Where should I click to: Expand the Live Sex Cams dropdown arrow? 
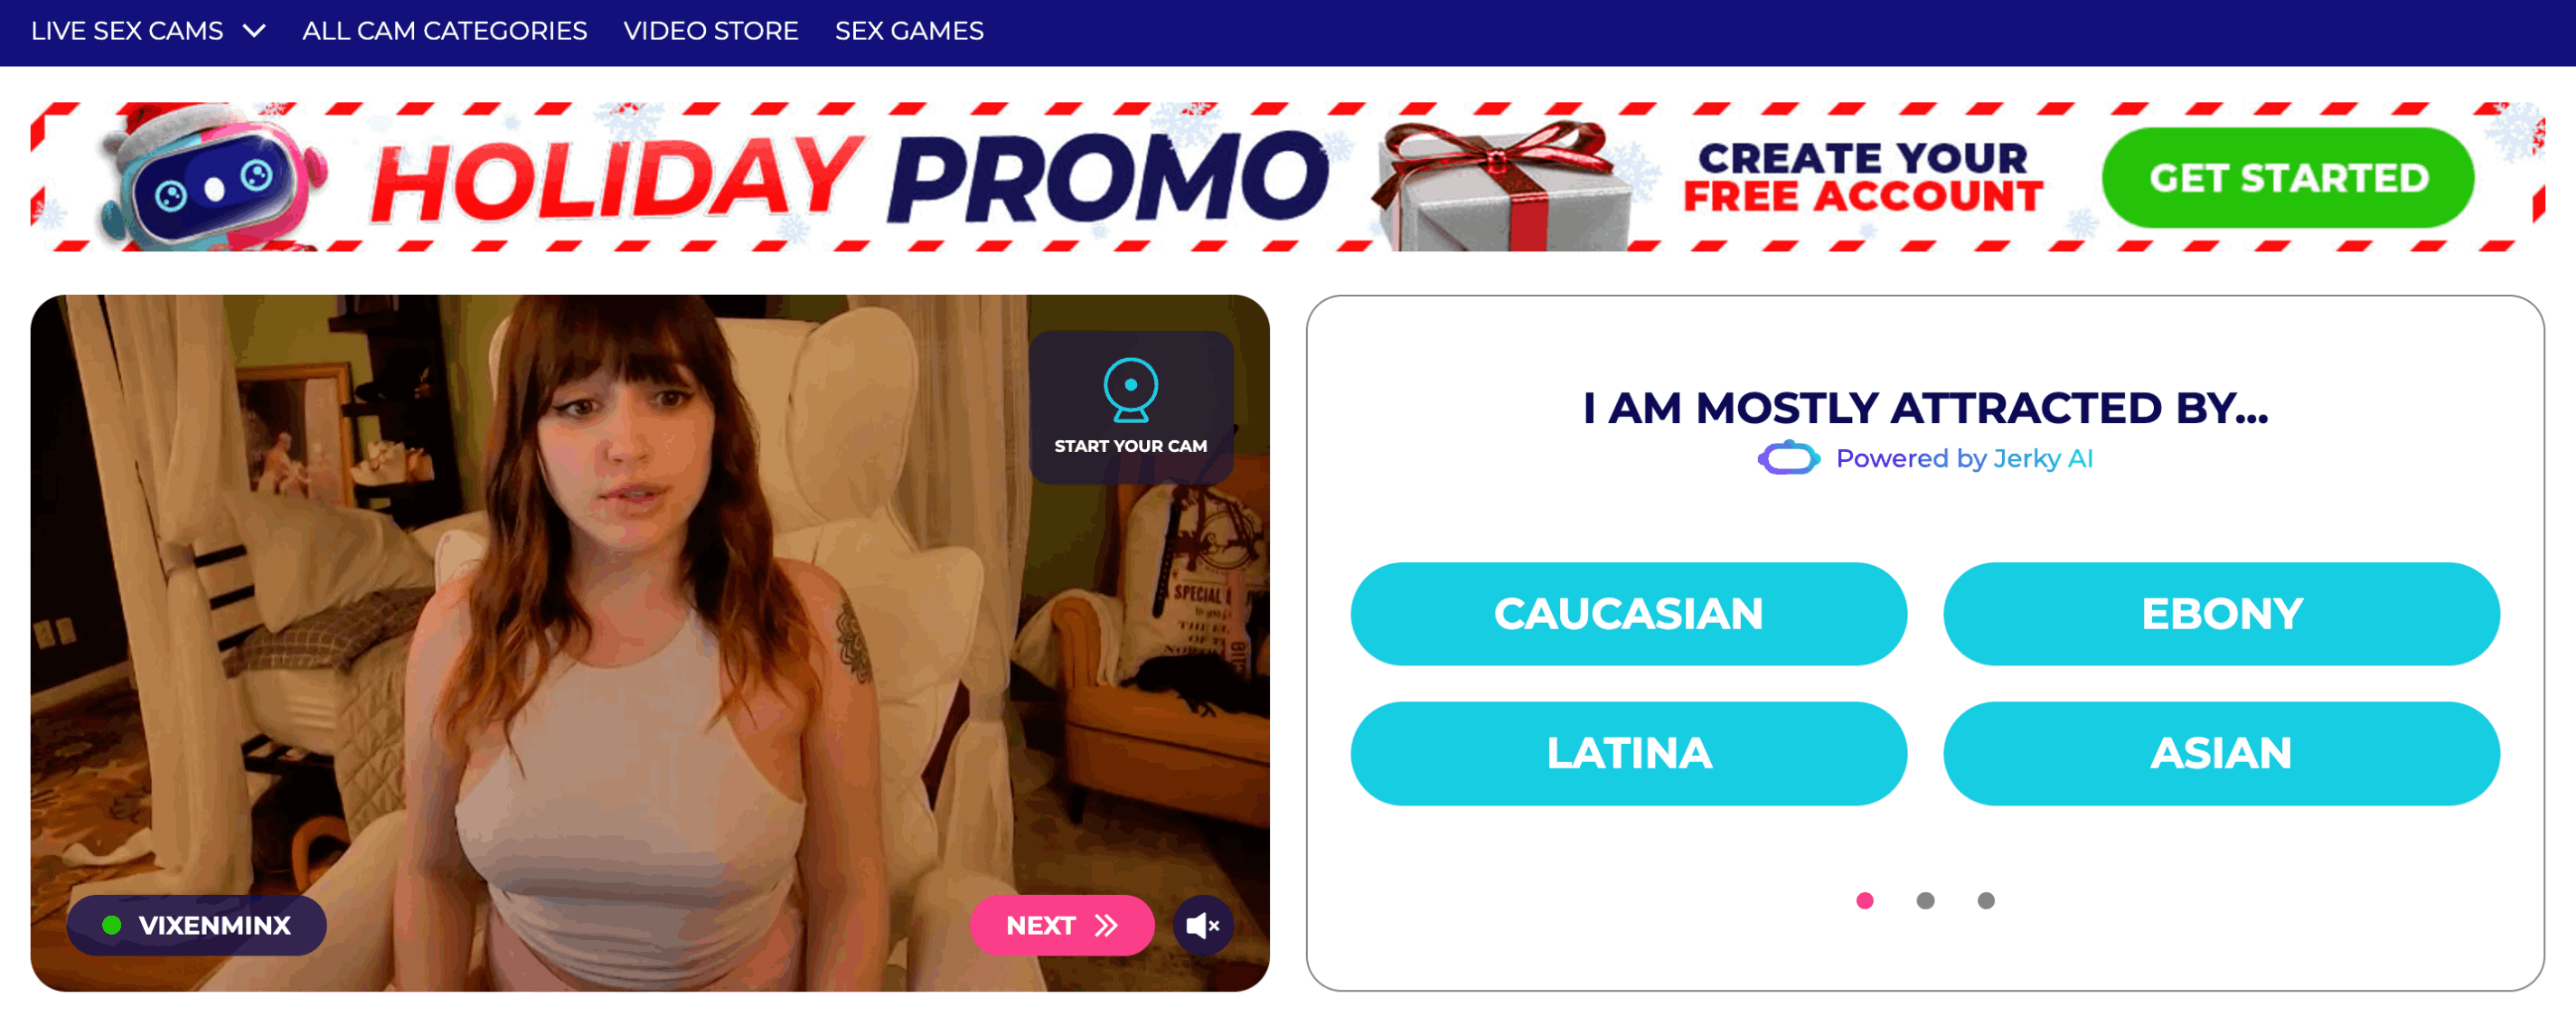coord(255,31)
